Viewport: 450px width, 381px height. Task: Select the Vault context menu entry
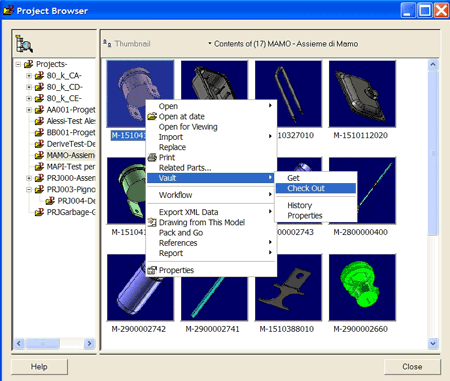pyautogui.click(x=211, y=178)
